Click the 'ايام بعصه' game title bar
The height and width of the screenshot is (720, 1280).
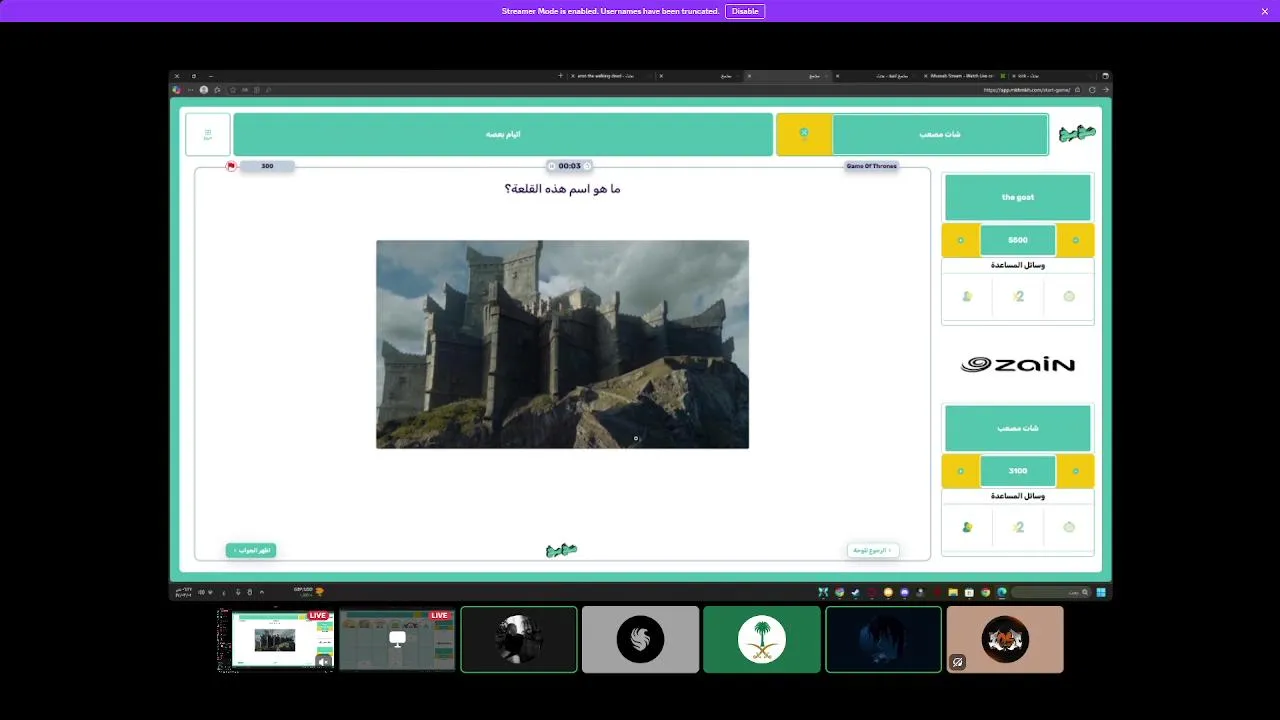pos(503,134)
